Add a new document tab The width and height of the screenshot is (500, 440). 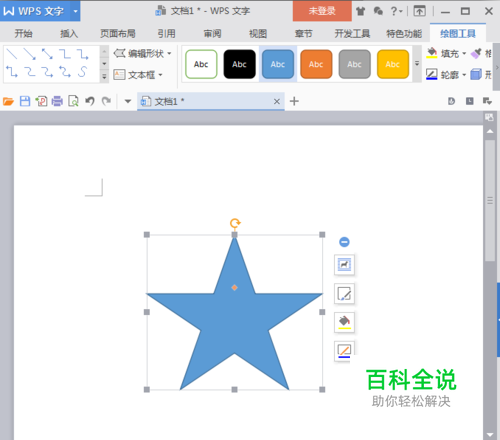294,101
